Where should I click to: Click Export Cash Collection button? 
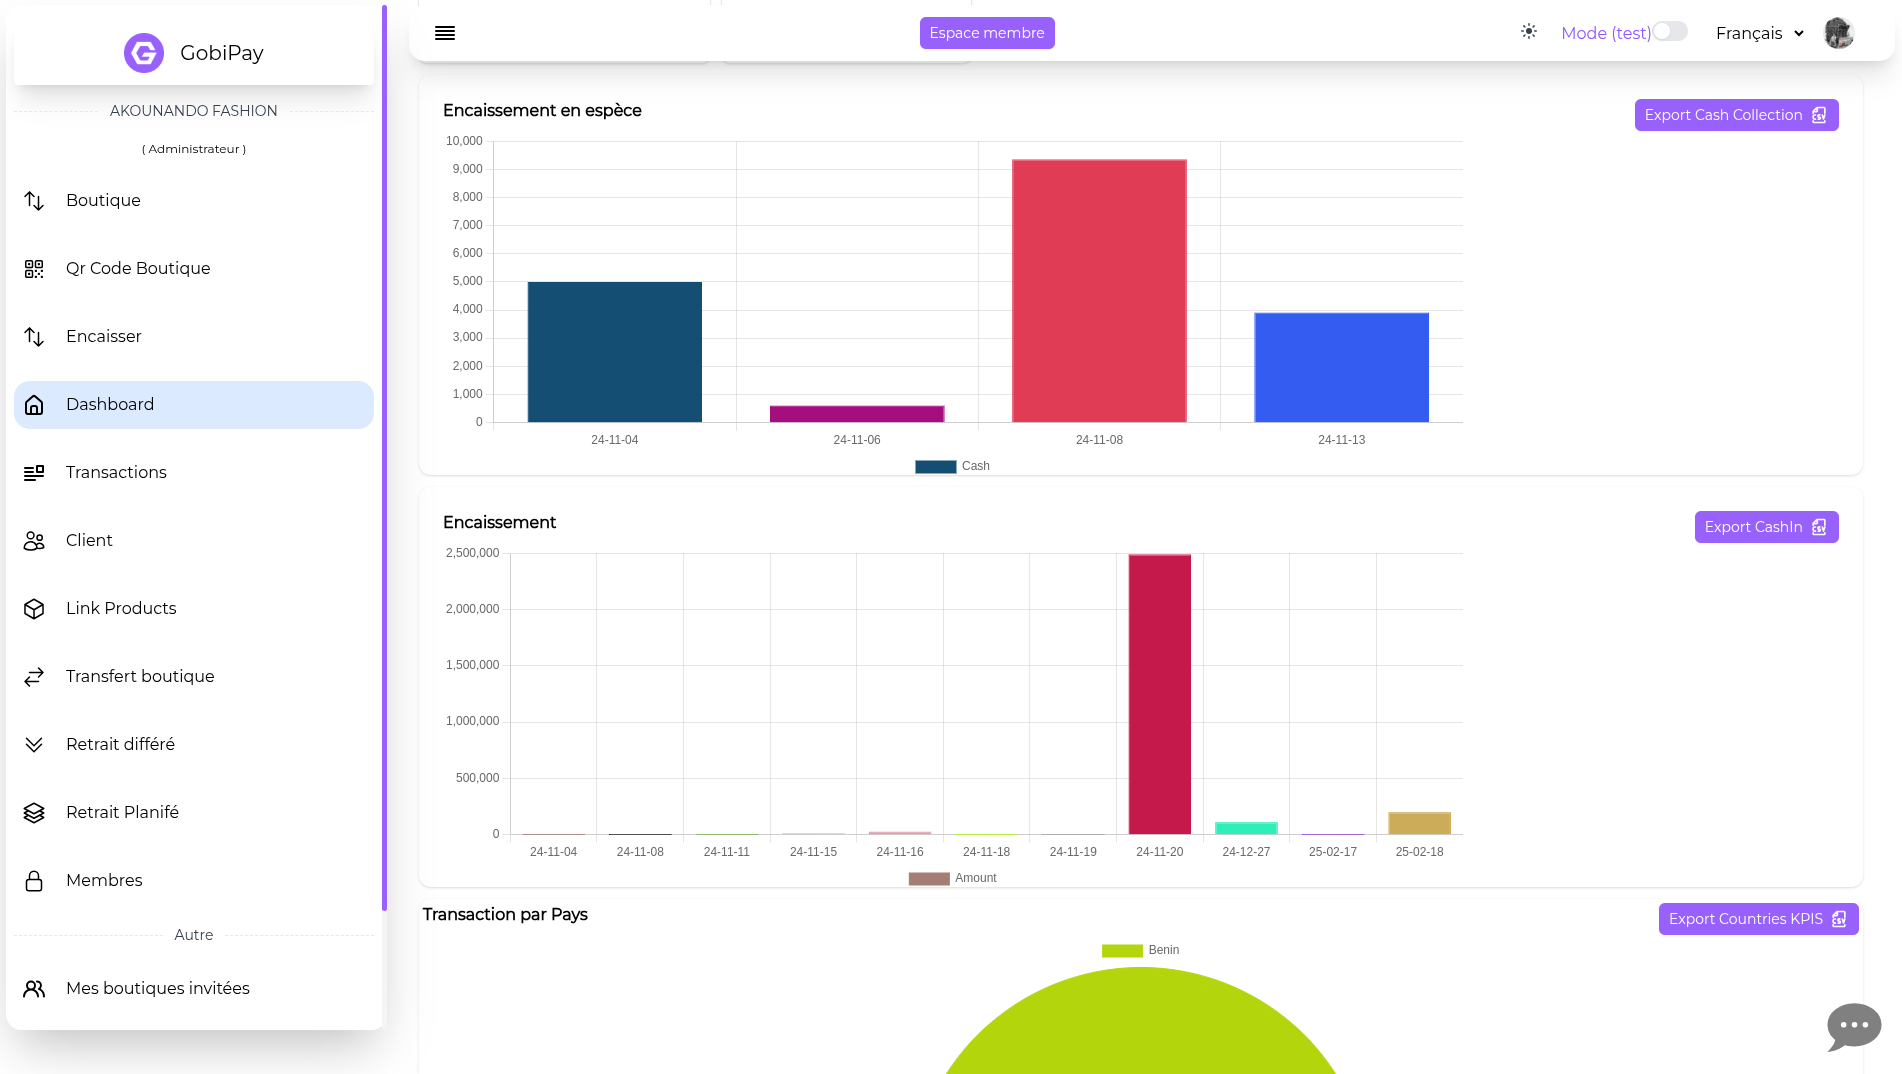1736,115
